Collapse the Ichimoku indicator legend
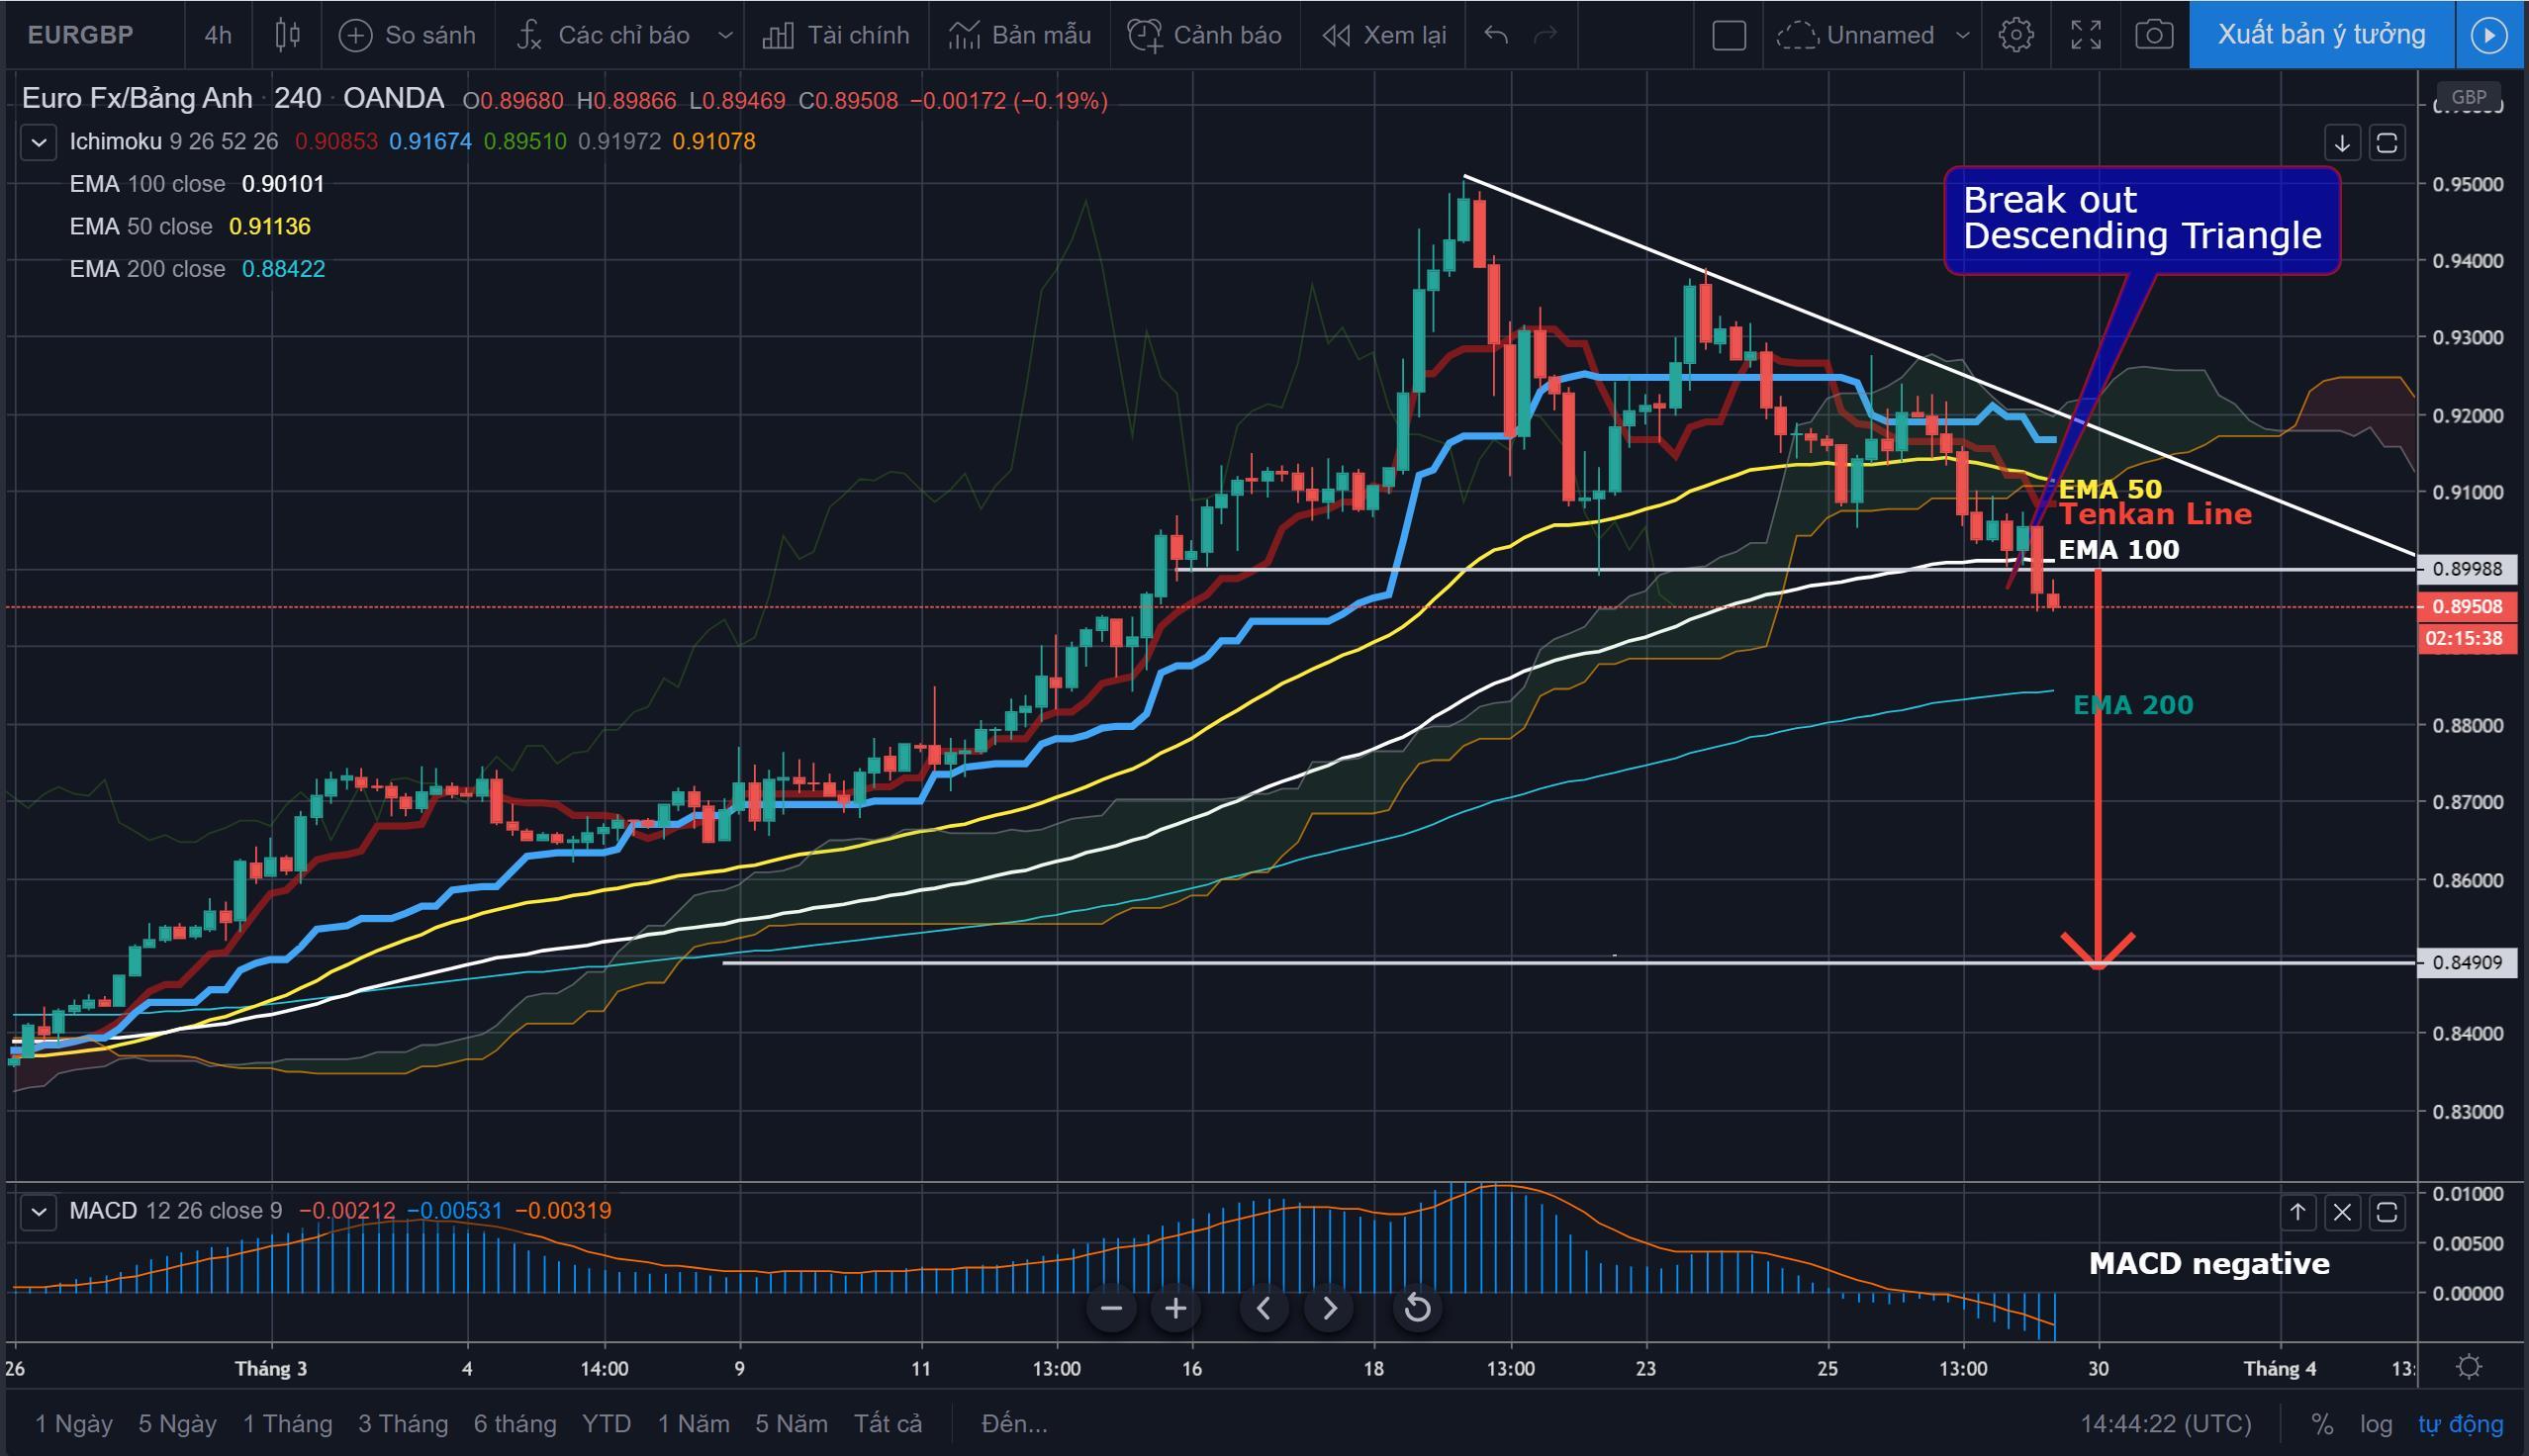2529x1456 pixels. click(x=38, y=142)
